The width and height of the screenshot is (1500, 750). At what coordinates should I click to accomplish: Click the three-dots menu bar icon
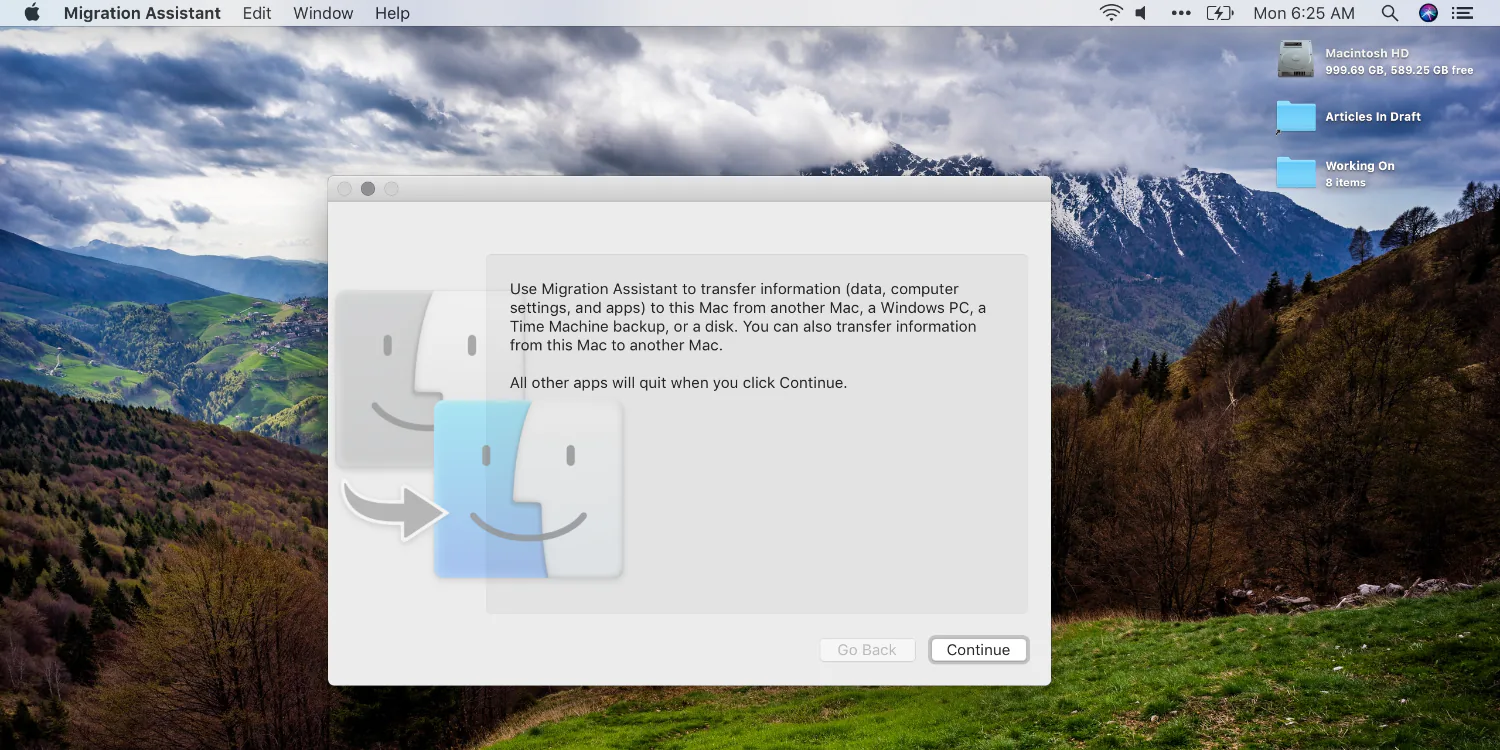(1181, 13)
